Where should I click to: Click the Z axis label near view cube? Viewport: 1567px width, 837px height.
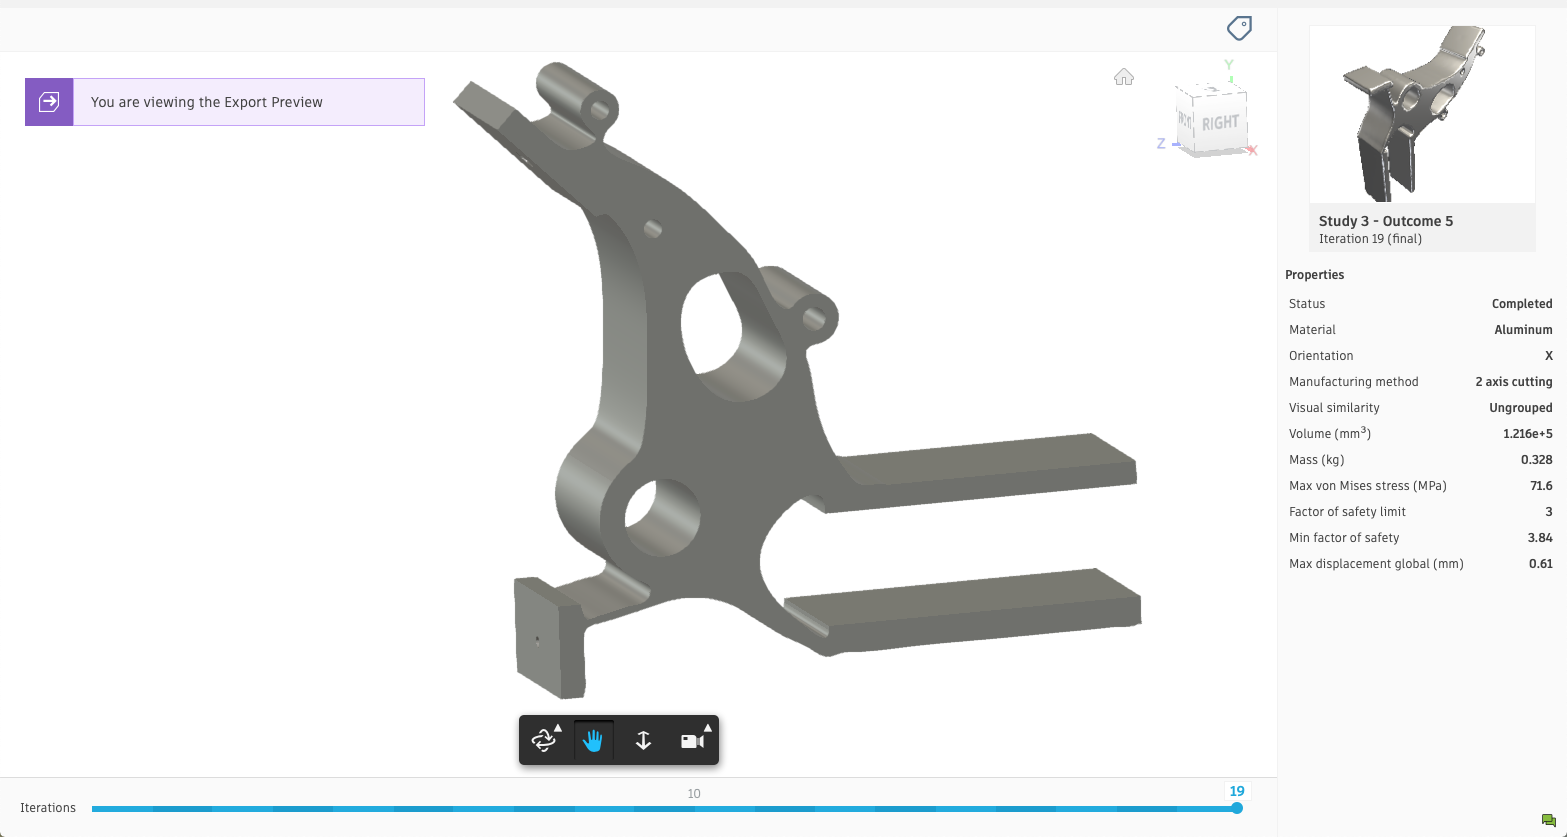(1161, 143)
